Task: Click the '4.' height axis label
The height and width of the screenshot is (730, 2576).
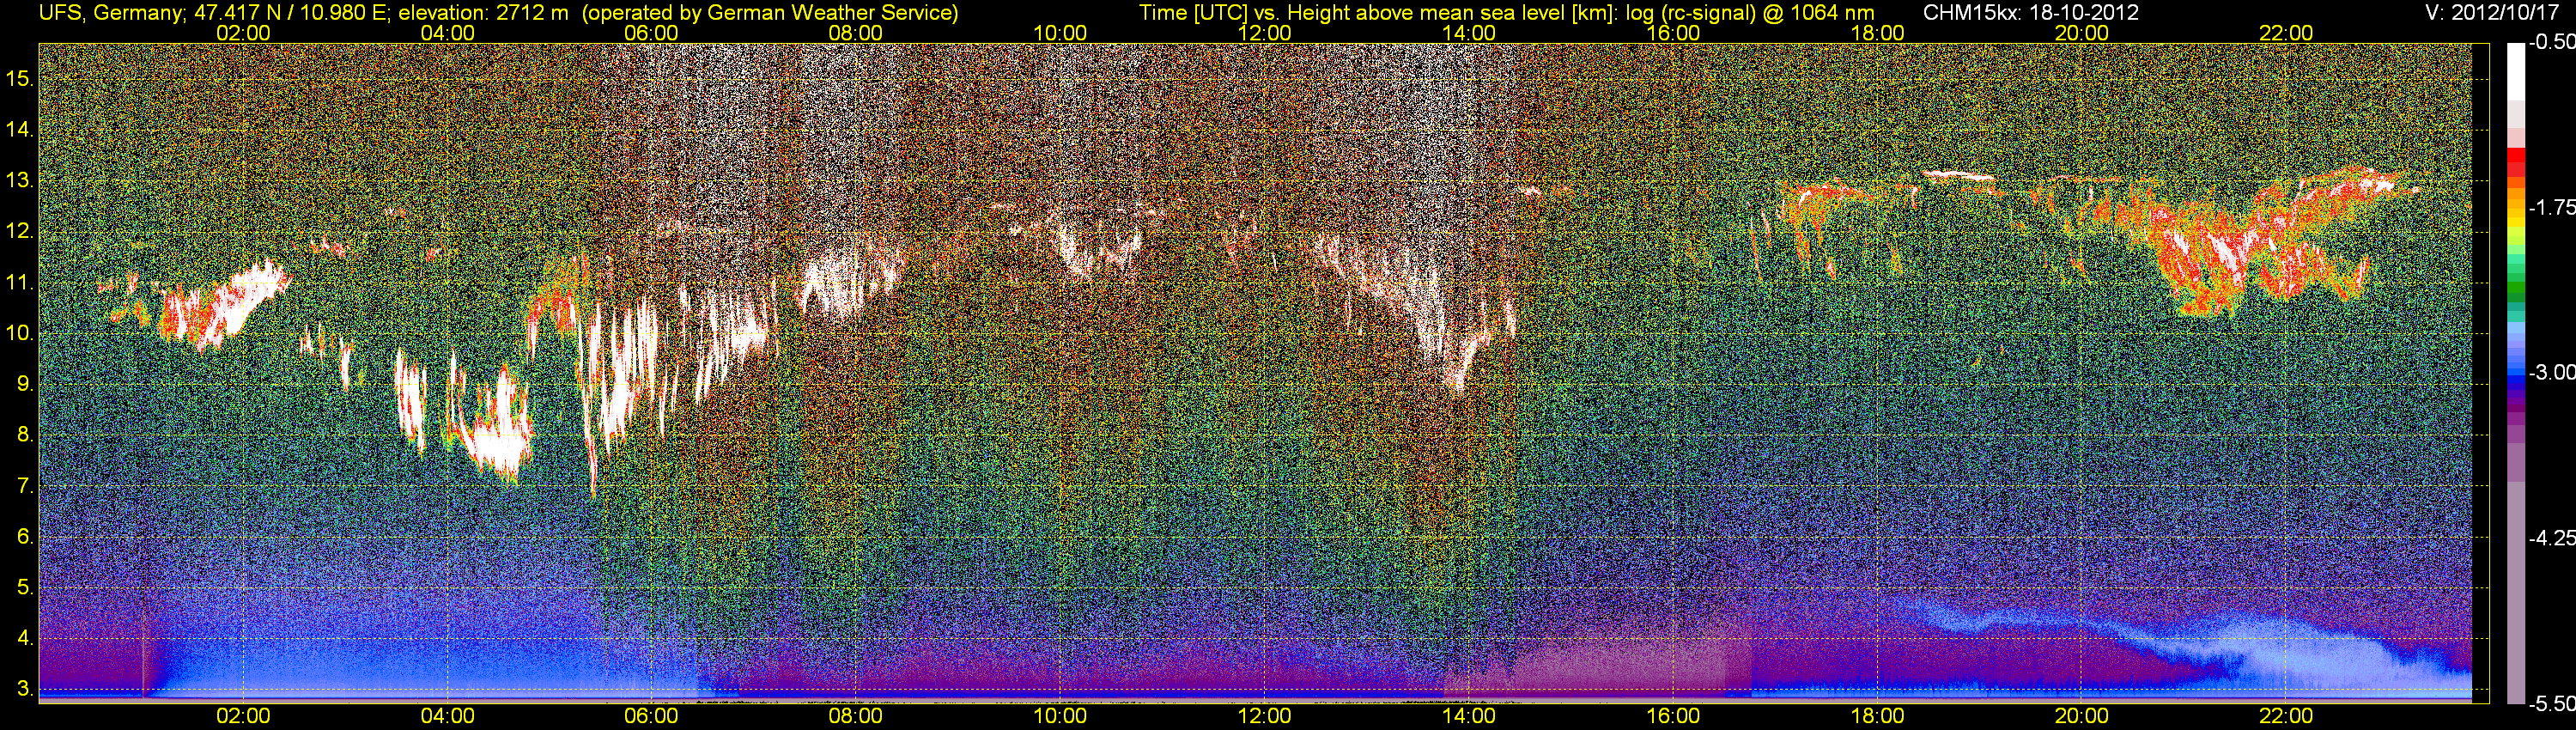Action: (25, 638)
